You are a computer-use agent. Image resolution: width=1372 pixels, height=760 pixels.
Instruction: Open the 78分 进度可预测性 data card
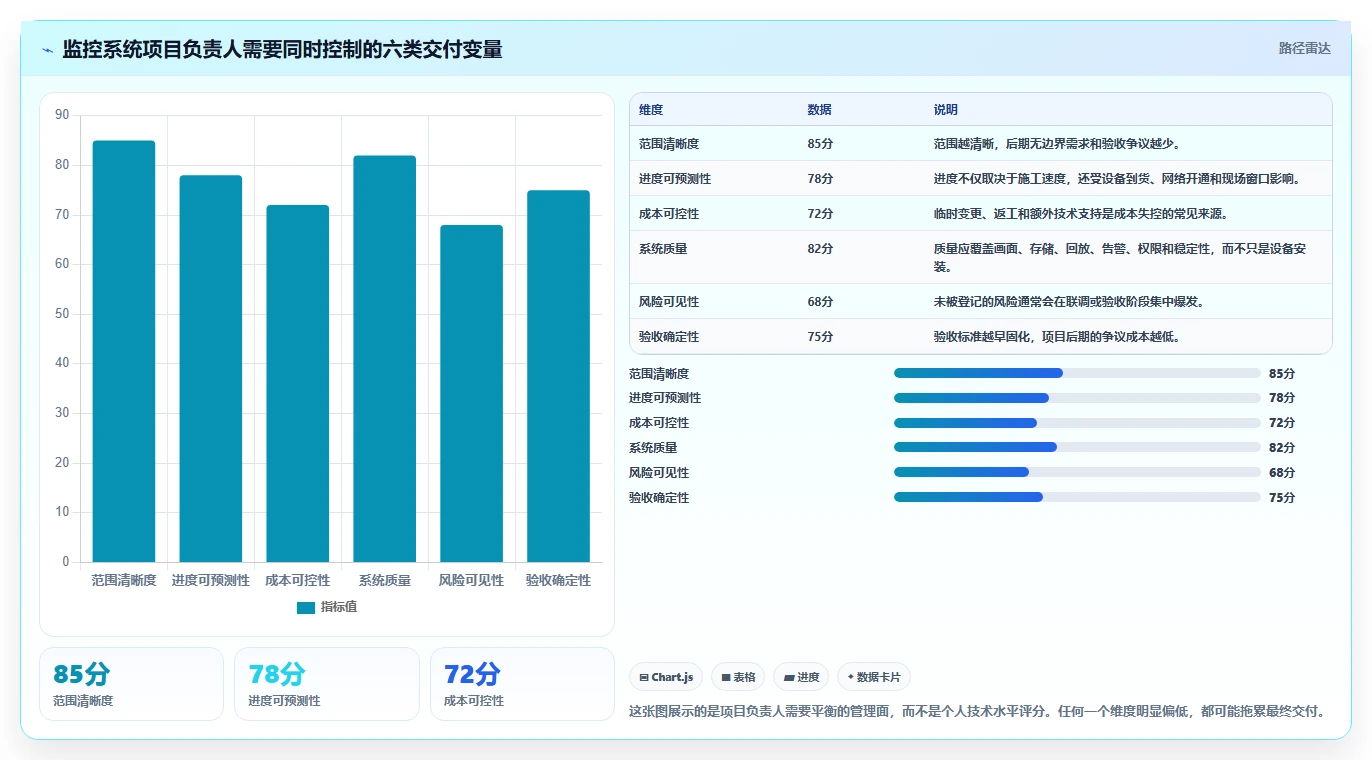327,684
